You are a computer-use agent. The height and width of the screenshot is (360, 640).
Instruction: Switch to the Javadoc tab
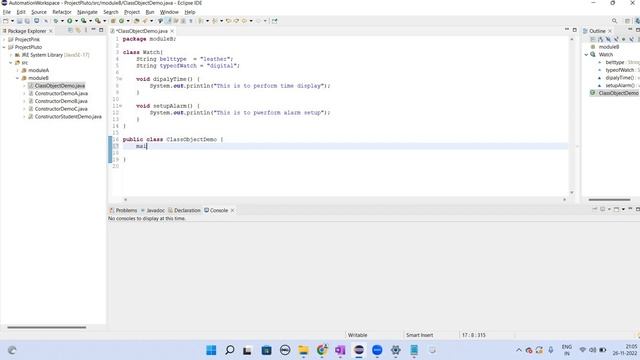tap(153, 210)
